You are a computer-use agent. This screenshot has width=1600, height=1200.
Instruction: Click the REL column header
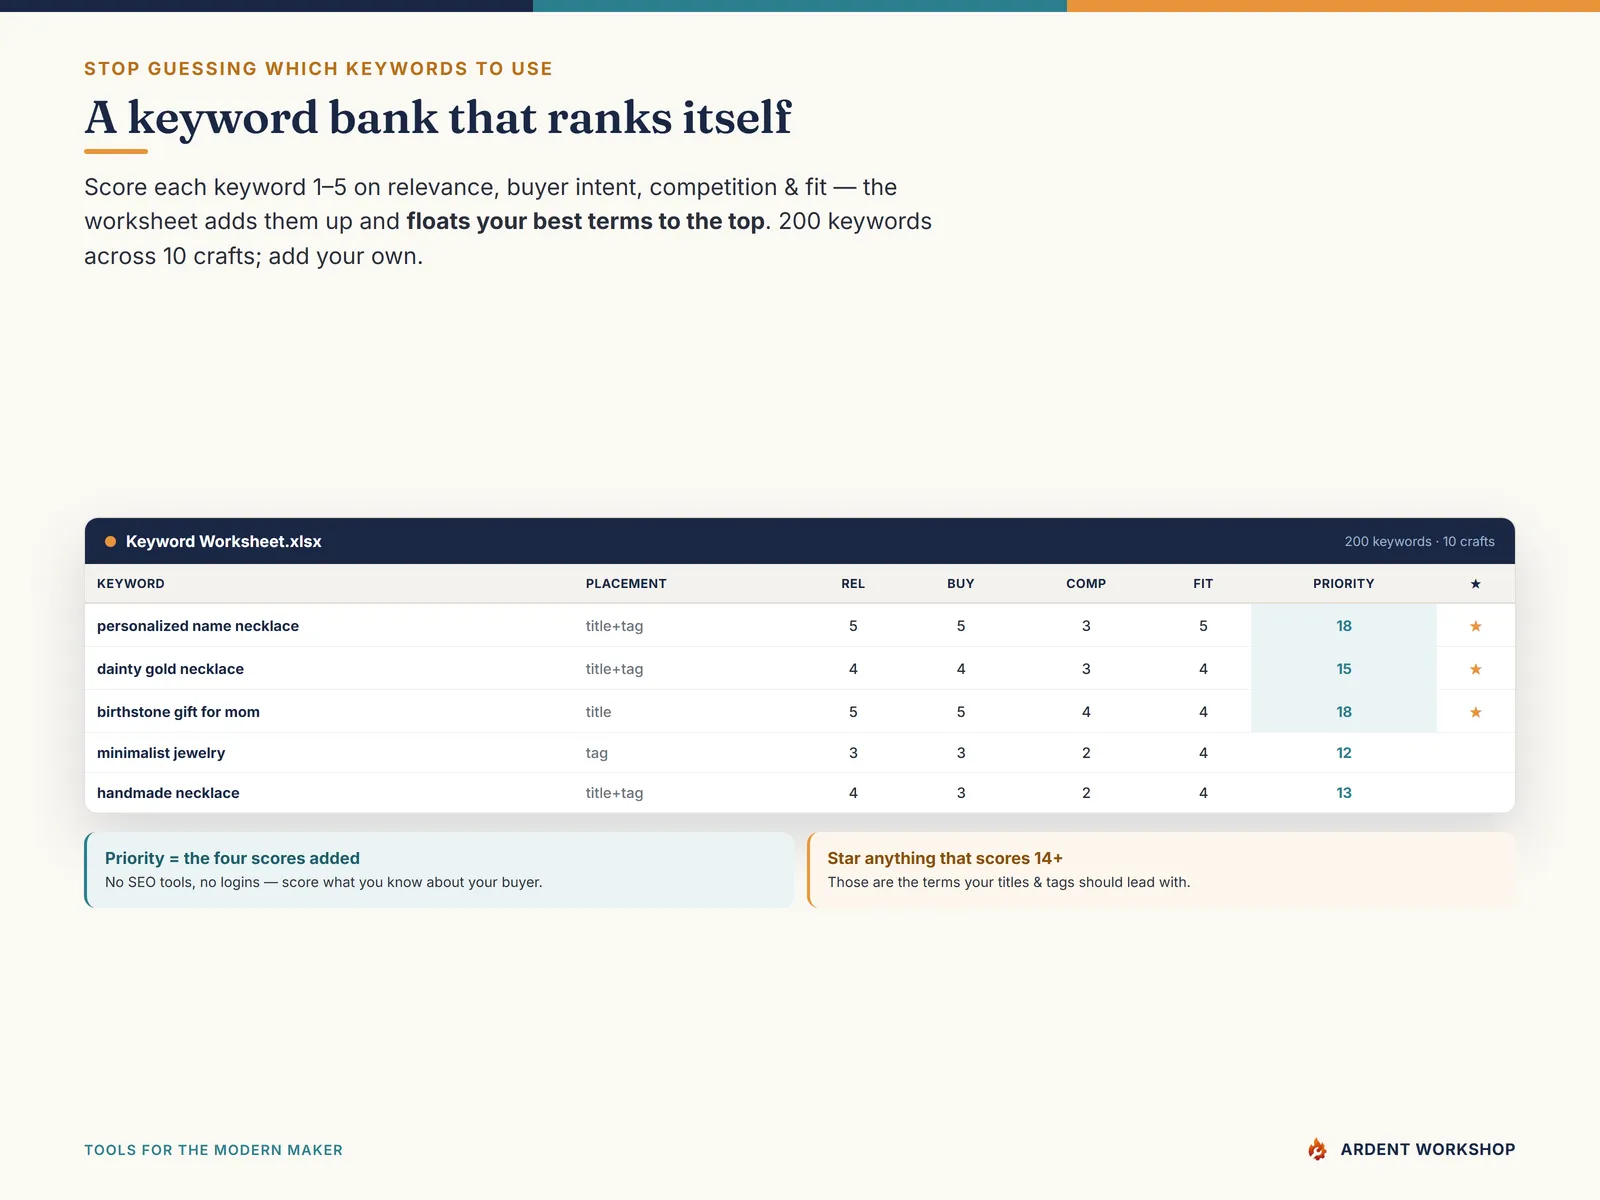[x=853, y=584]
